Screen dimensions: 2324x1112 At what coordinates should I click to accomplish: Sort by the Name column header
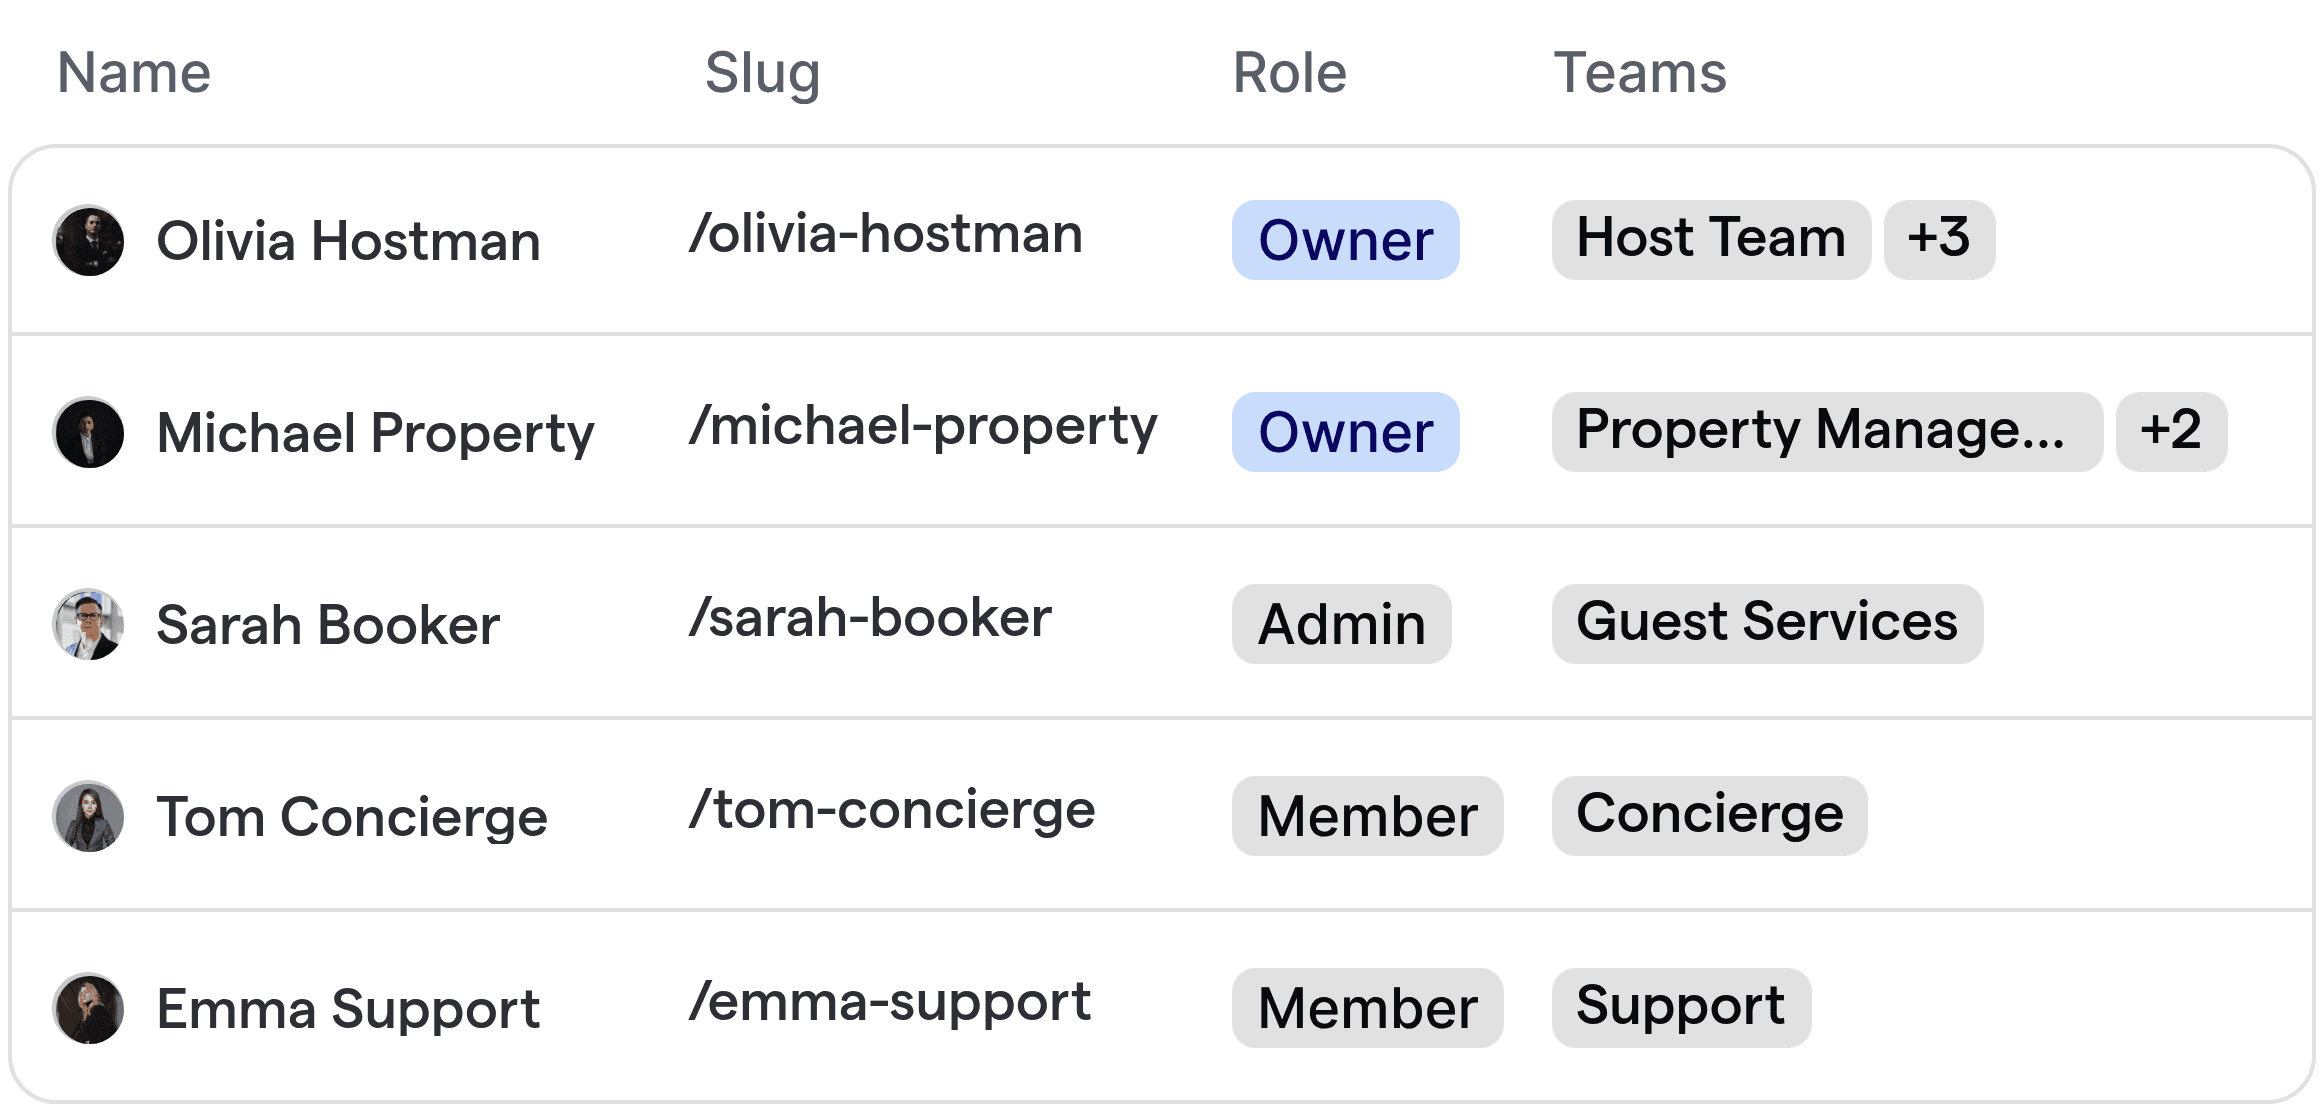click(x=134, y=73)
